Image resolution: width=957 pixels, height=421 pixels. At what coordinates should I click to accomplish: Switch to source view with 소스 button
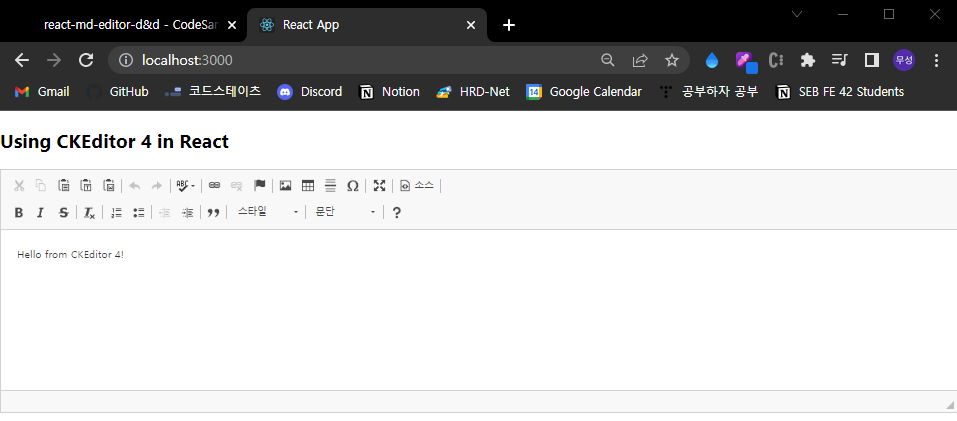[417, 185]
